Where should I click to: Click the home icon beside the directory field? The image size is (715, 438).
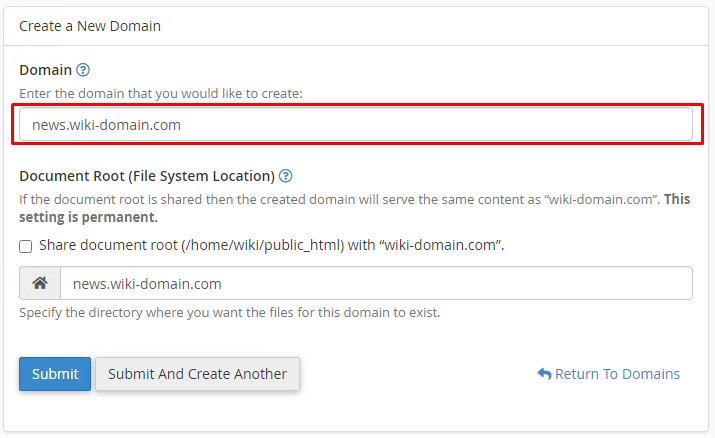click(40, 283)
